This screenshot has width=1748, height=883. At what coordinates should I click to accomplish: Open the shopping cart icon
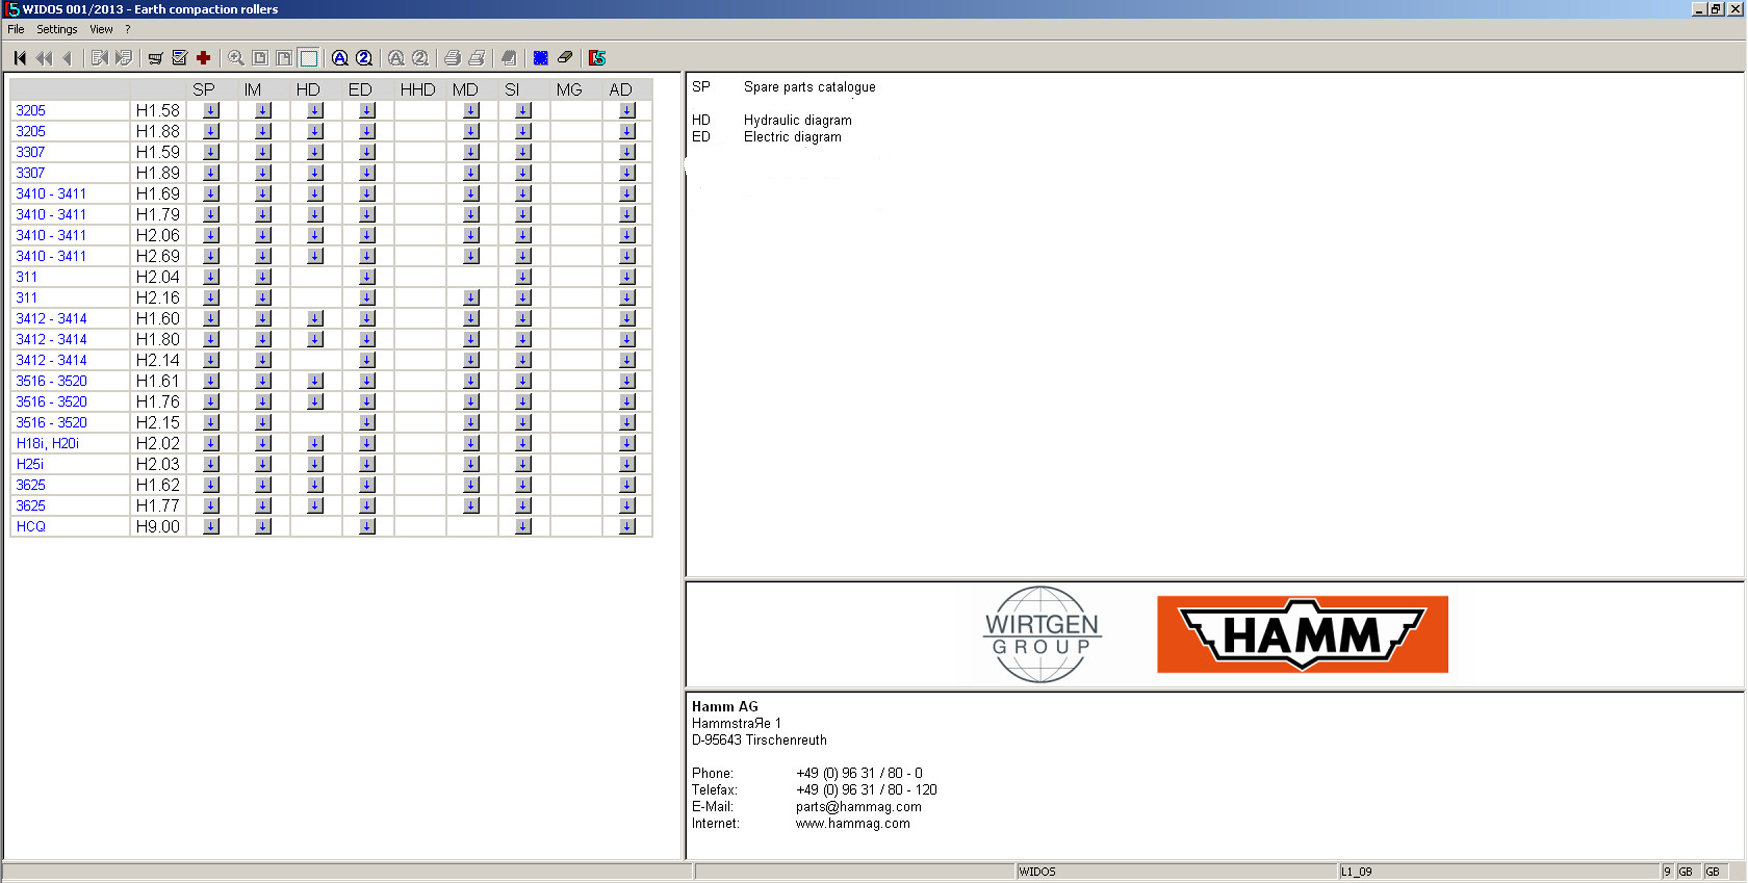pyautogui.click(x=155, y=58)
